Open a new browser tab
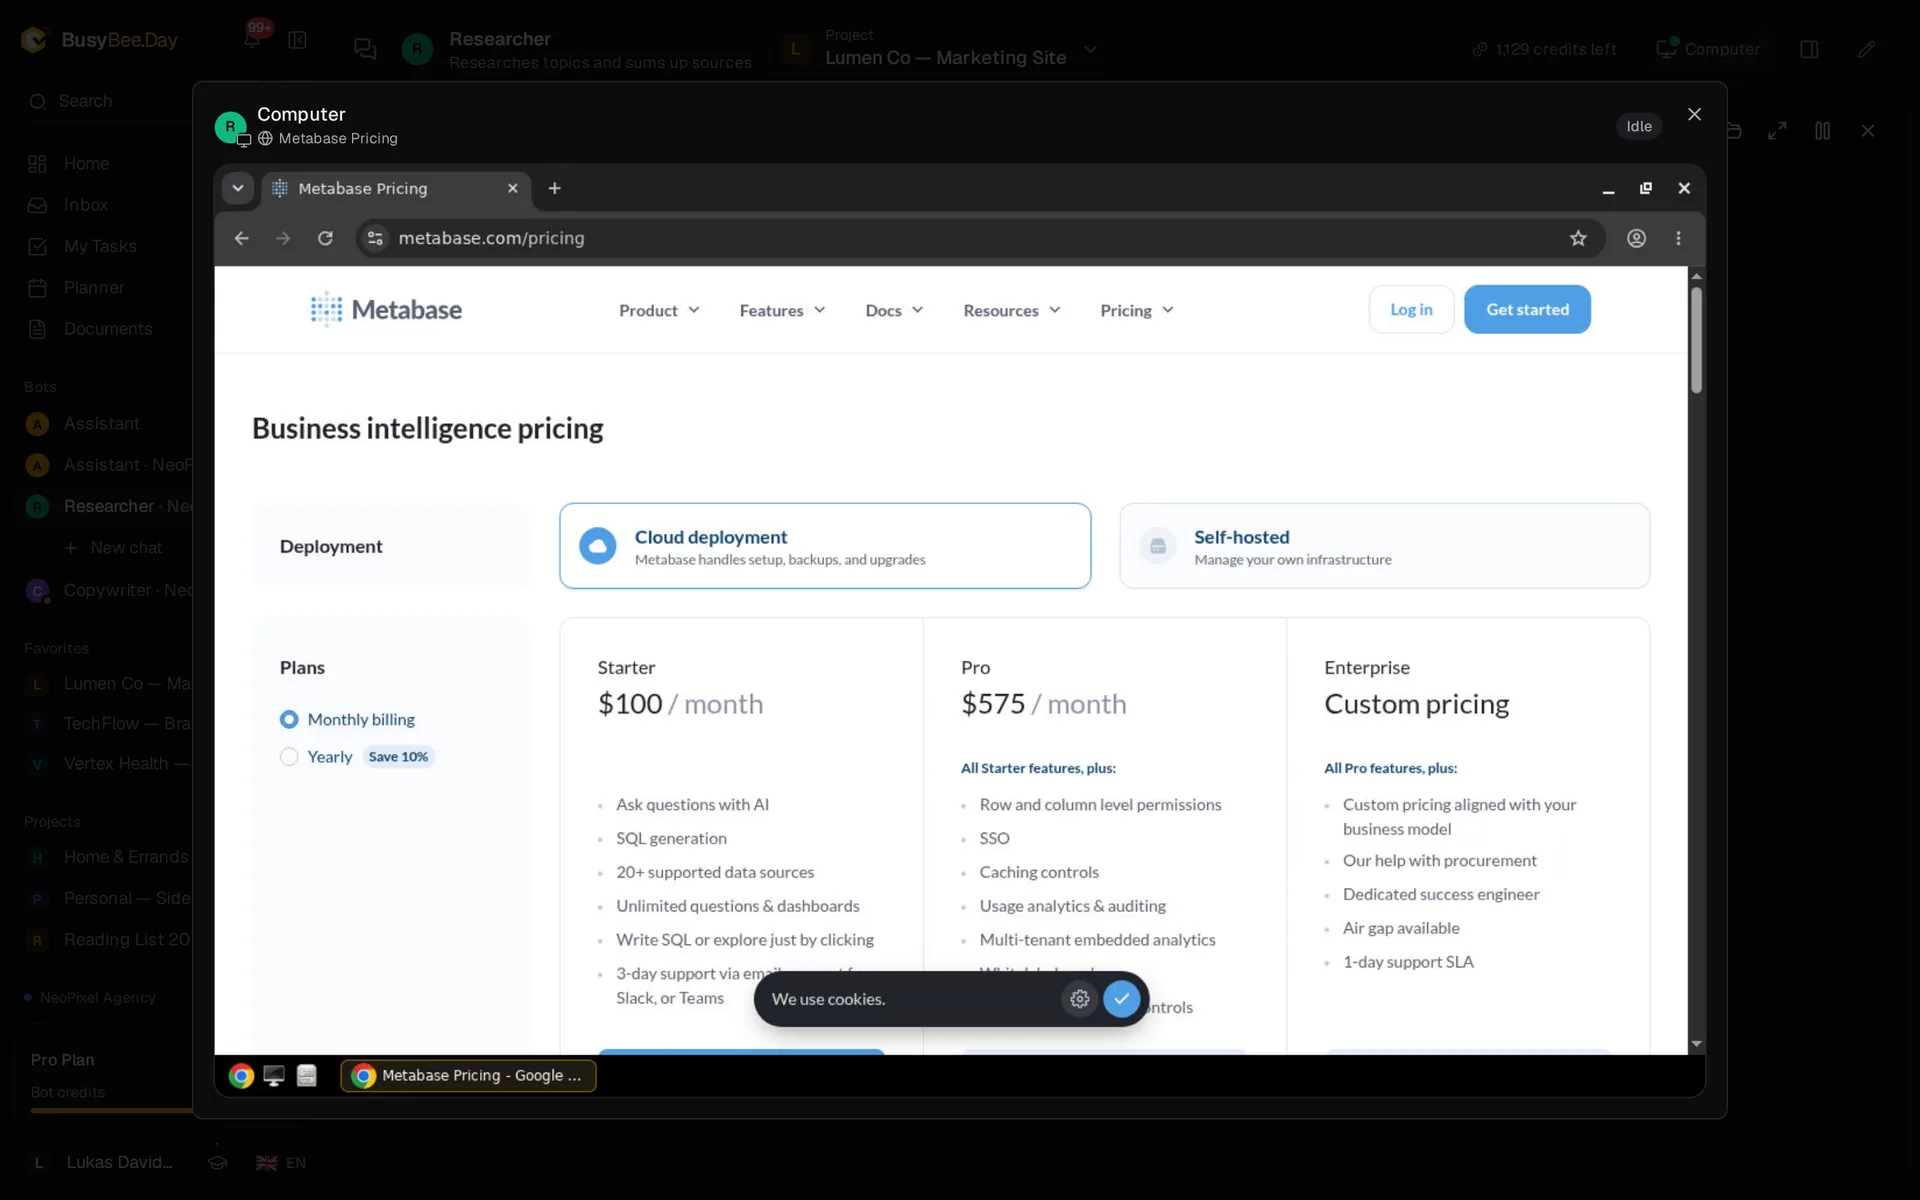 click(554, 188)
